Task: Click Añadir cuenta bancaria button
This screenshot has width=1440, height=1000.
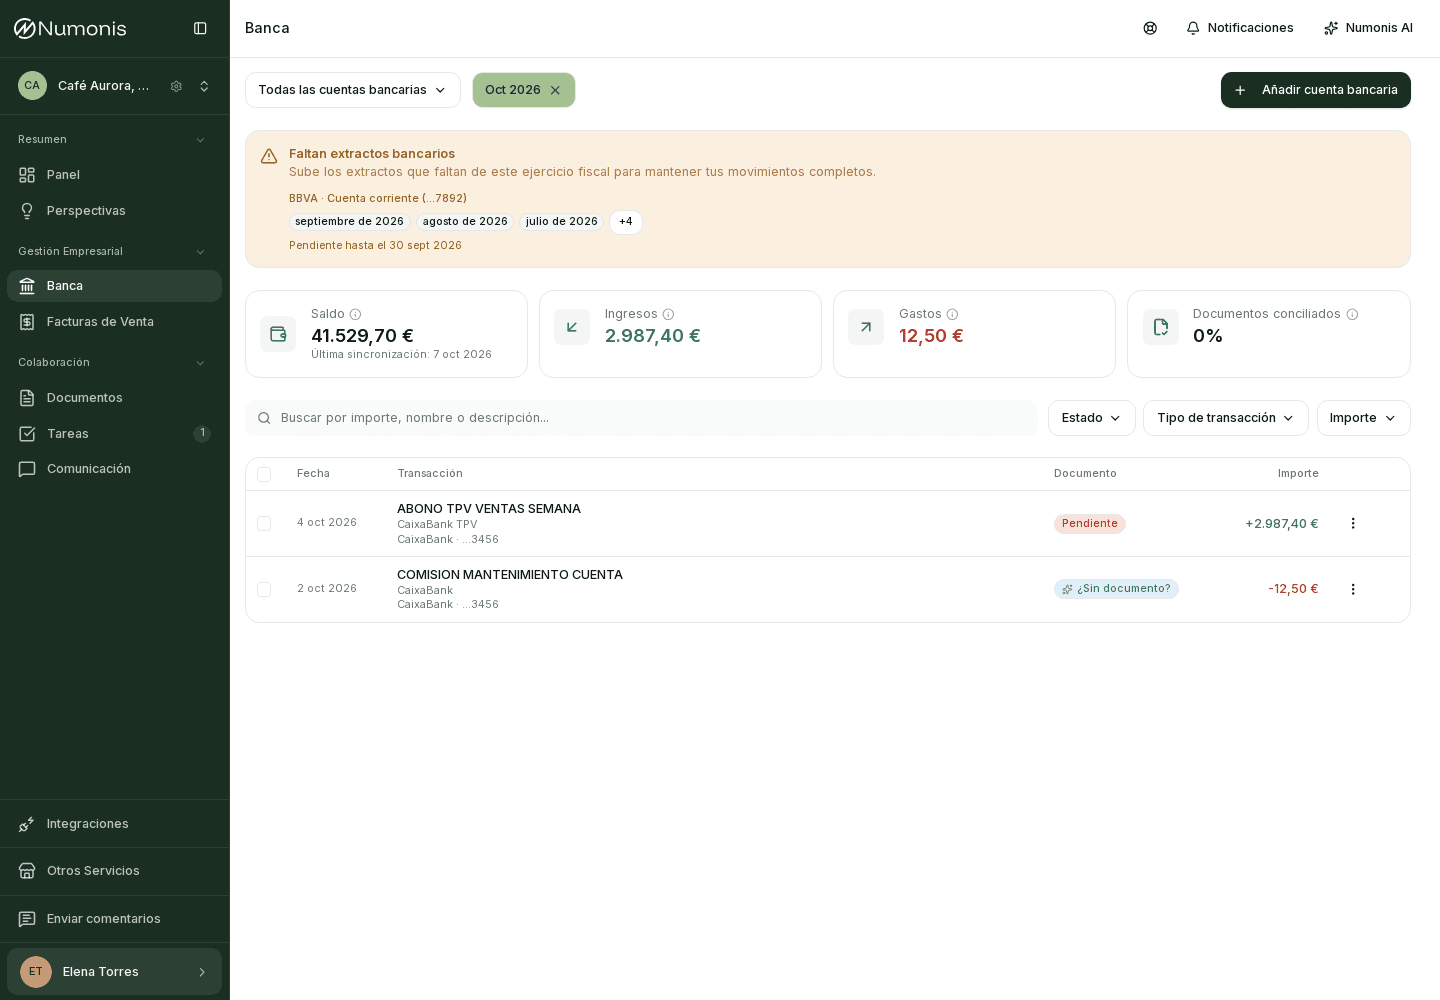Action: coord(1316,90)
